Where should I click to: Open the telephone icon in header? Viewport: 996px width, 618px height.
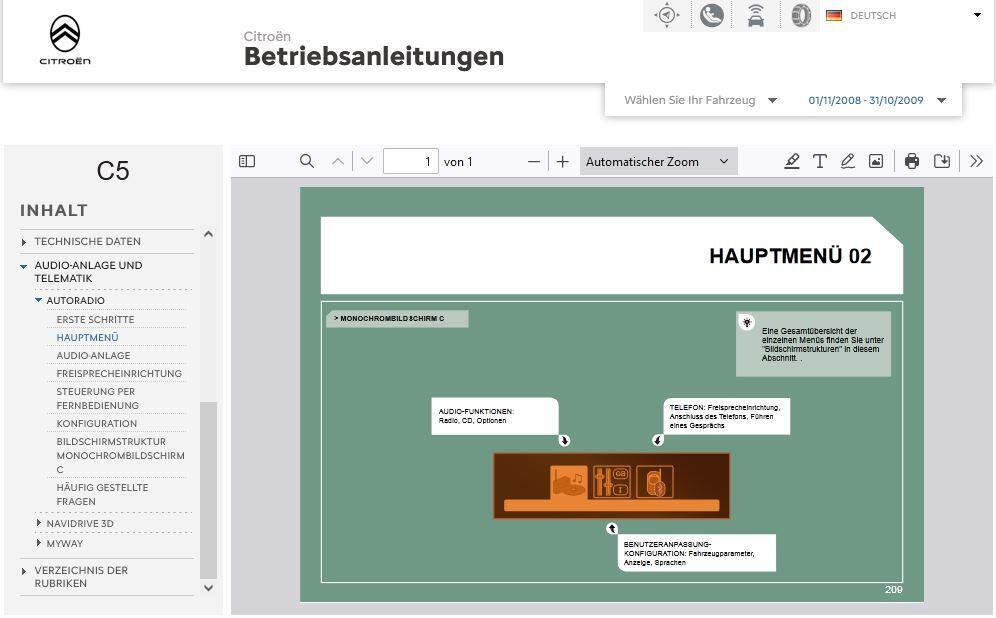point(711,15)
